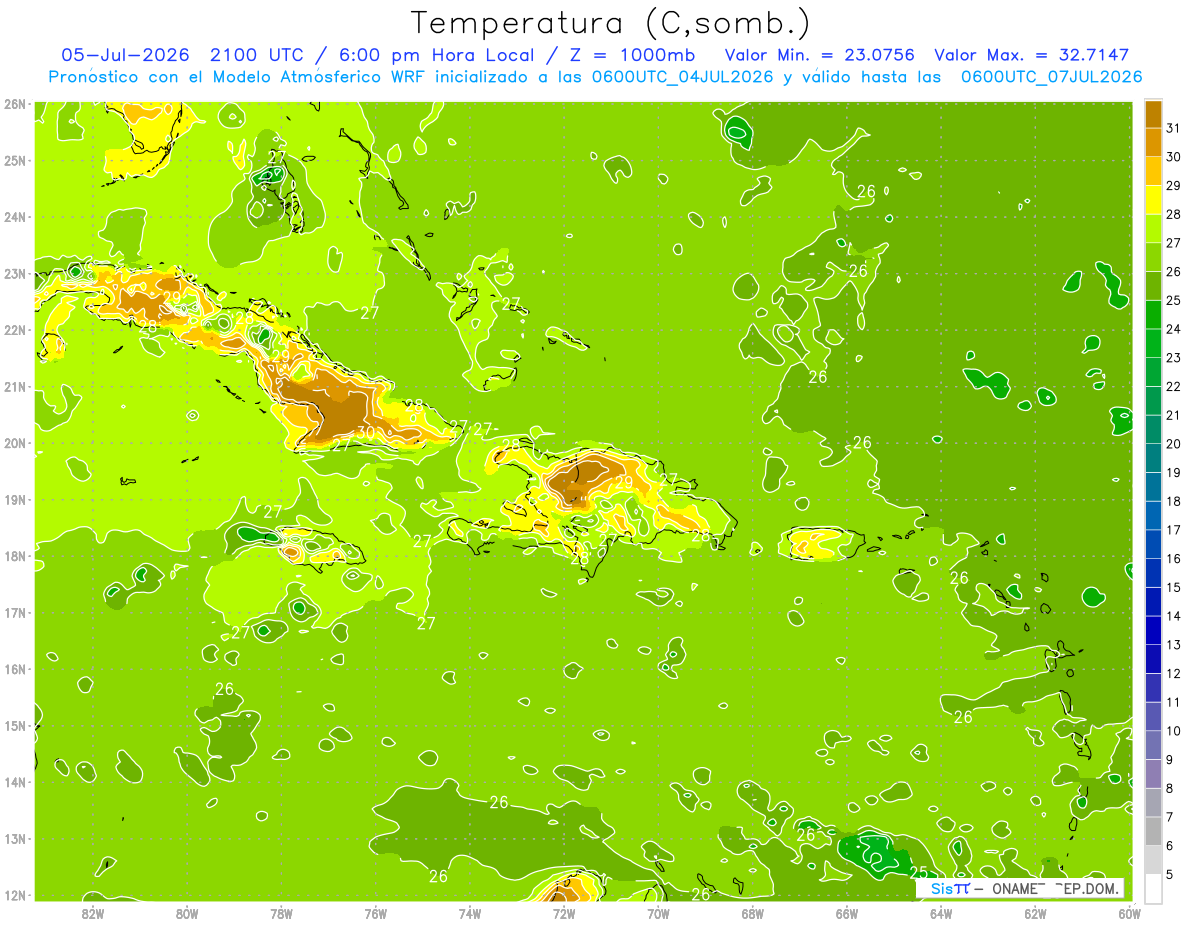Click the colorbar label 31
Screen dimensions: 1200x927
pyautogui.click(x=1173, y=127)
